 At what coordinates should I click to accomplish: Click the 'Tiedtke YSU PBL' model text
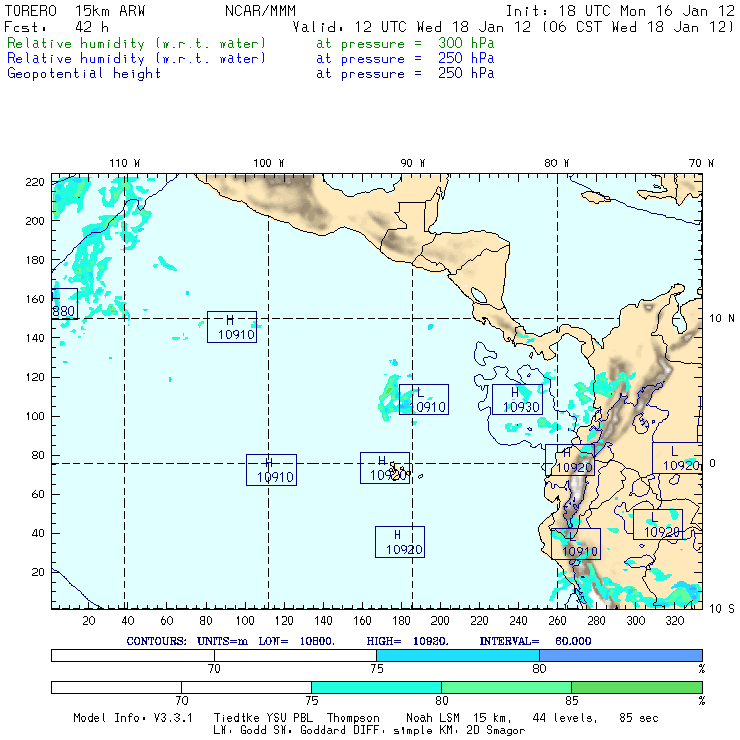(263, 718)
